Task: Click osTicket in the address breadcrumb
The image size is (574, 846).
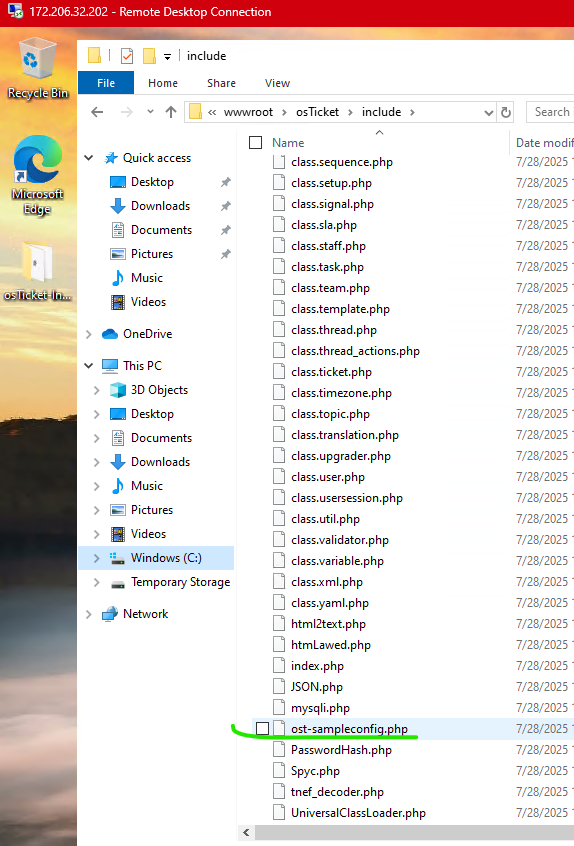Action: click(x=317, y=112)
